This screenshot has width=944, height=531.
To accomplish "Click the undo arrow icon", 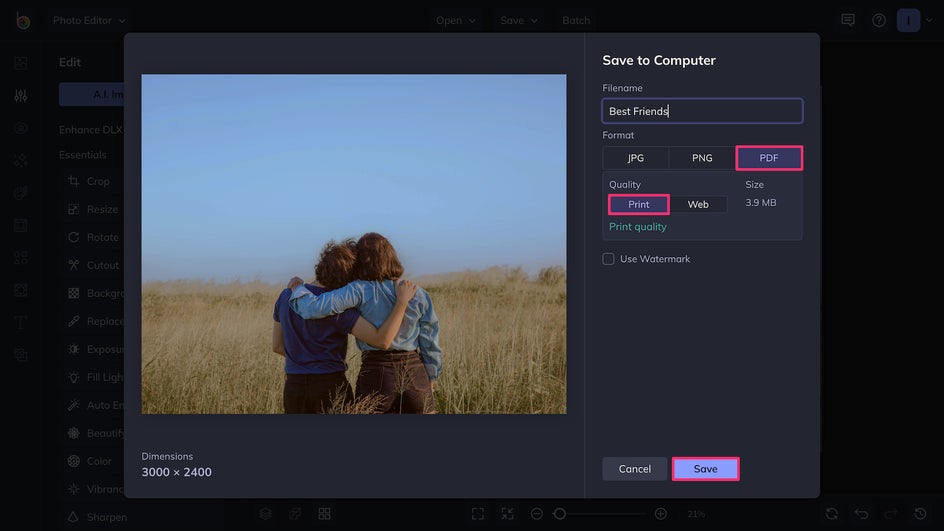I will pyautogui.click(x=862, y=514).
